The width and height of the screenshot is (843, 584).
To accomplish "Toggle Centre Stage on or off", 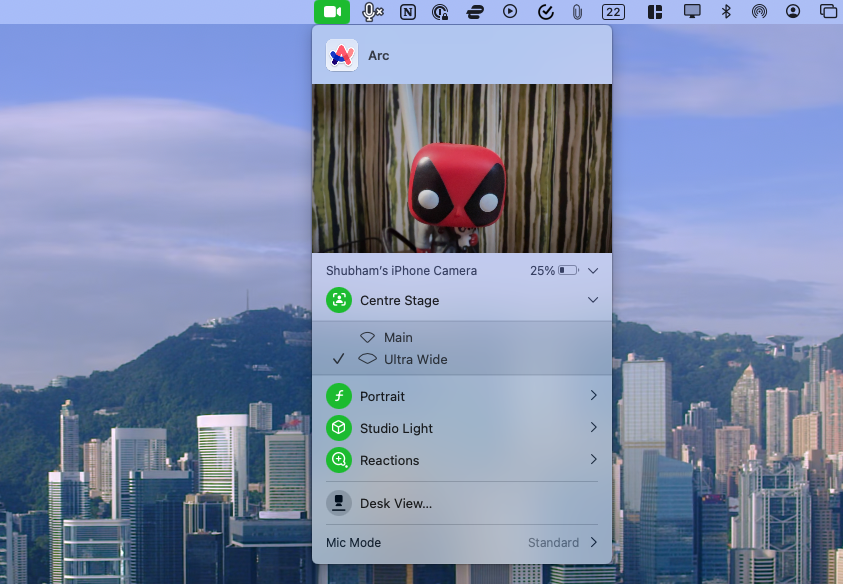I will (398, 300).
